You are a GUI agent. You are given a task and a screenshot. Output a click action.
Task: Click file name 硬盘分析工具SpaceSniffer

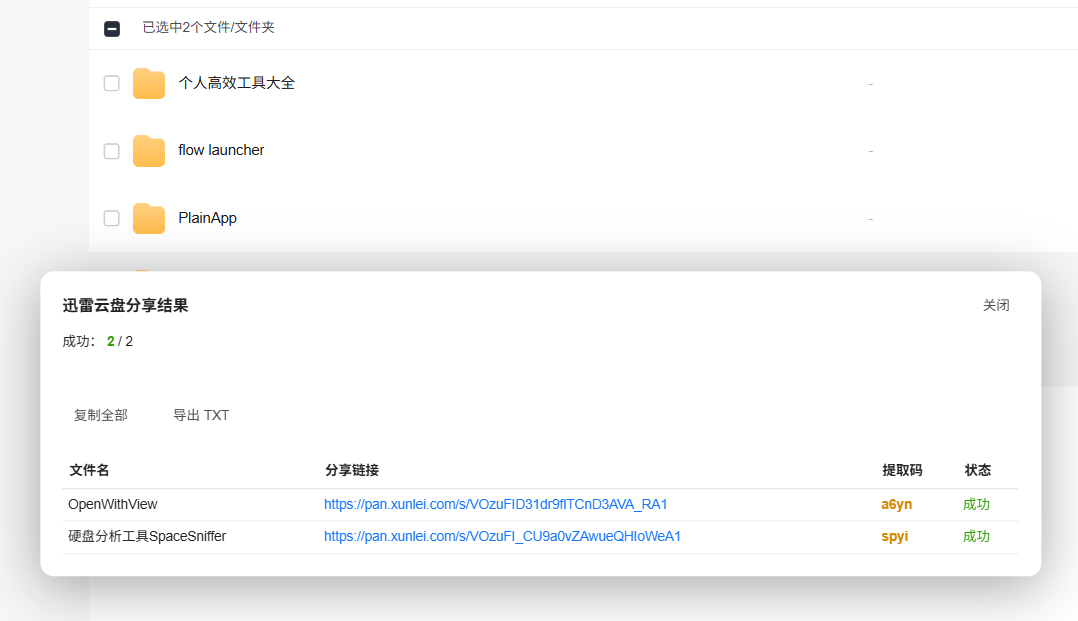[x=147, y=536]
